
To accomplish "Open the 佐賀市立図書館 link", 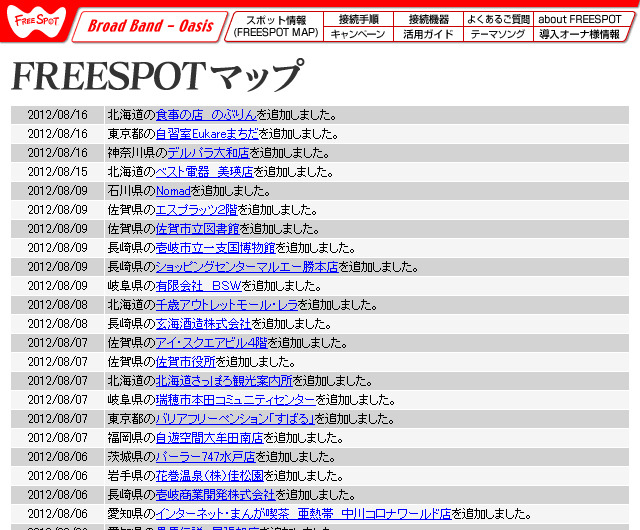I will (x=198, y=229).
